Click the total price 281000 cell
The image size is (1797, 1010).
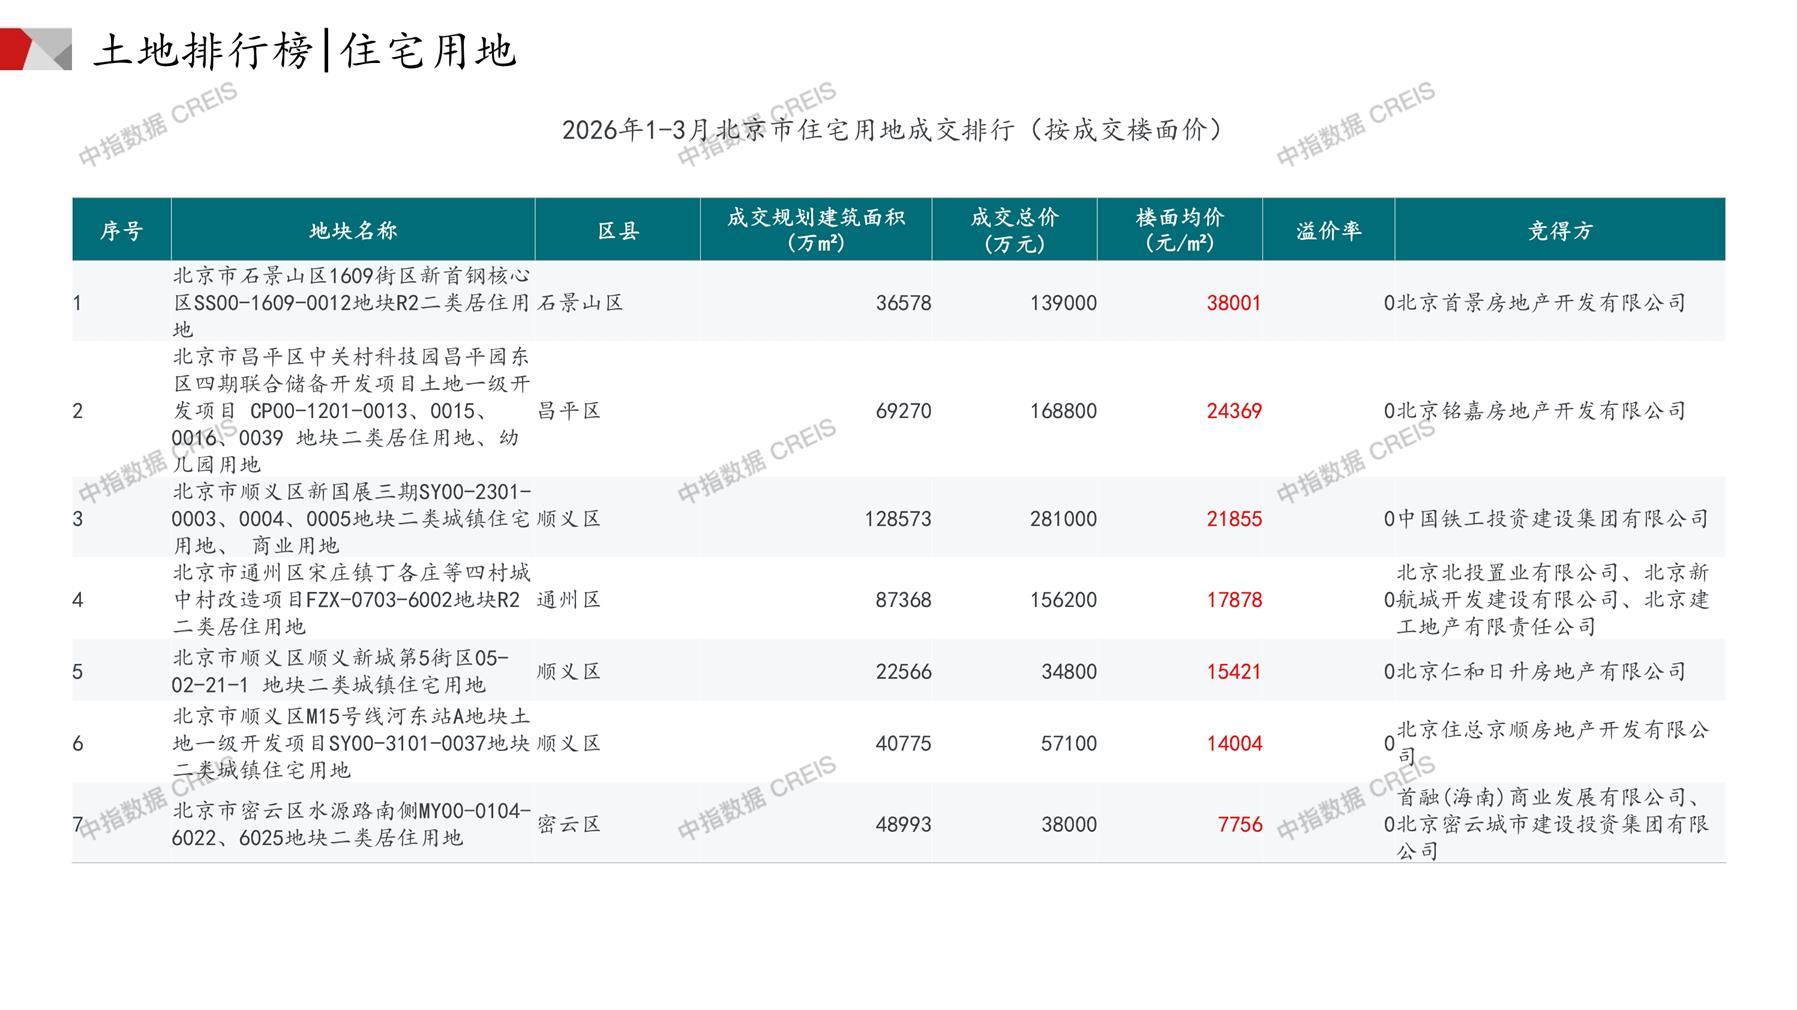click(x=1063, y=519)
